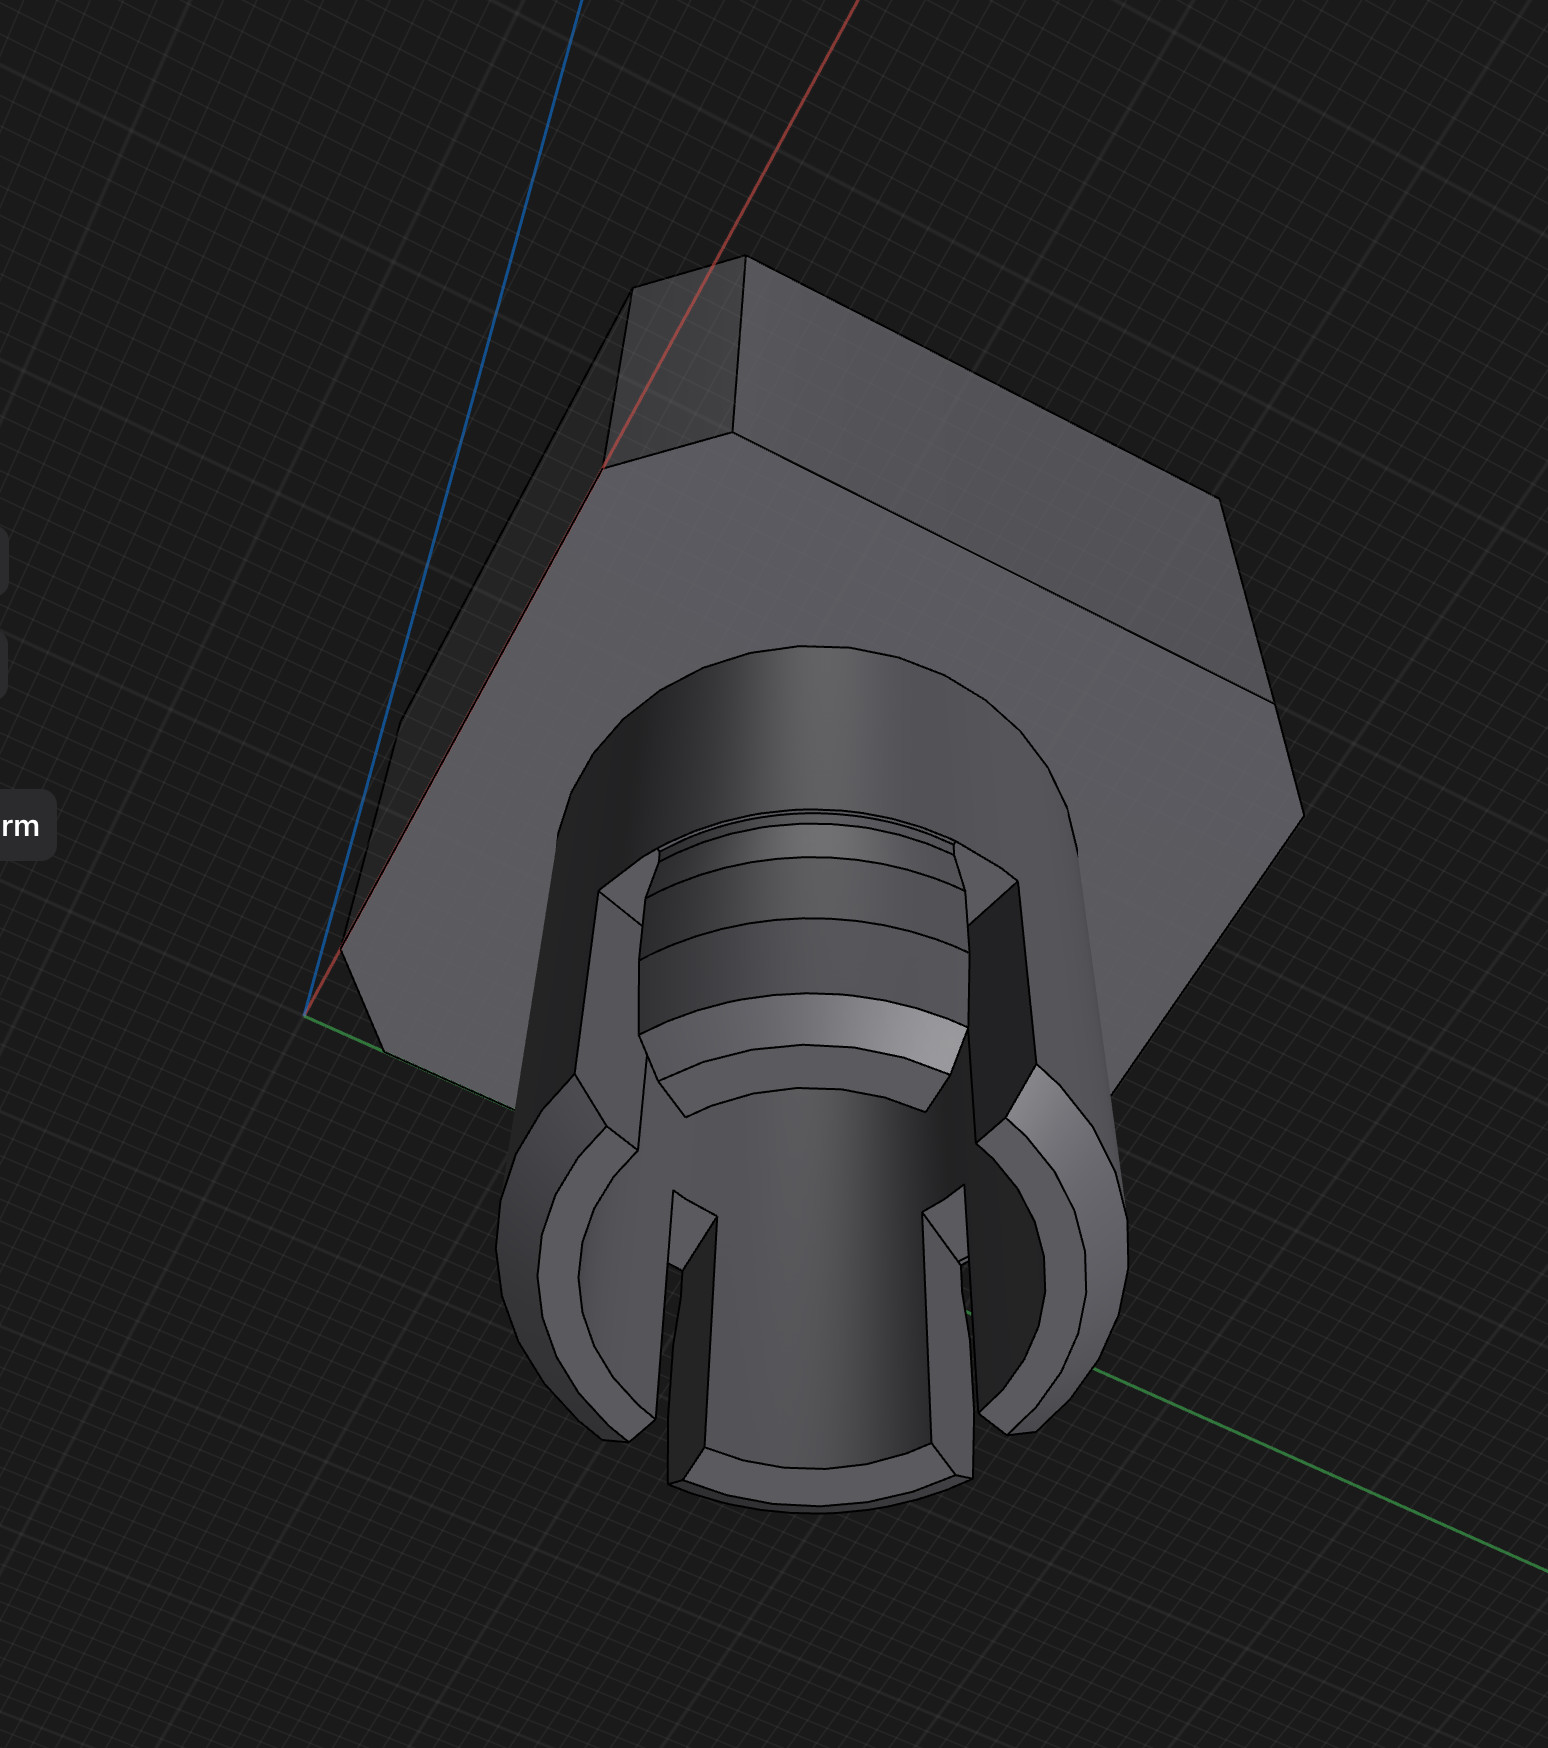The height and width of the screenshot is (1748, 1548).
Task: Click the cropped button above the "rm" button
Action: pos(4,664)
